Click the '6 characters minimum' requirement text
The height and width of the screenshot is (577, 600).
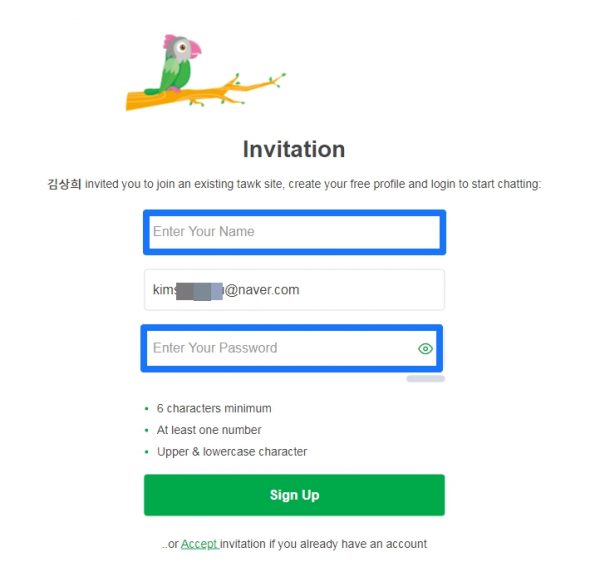214,408
